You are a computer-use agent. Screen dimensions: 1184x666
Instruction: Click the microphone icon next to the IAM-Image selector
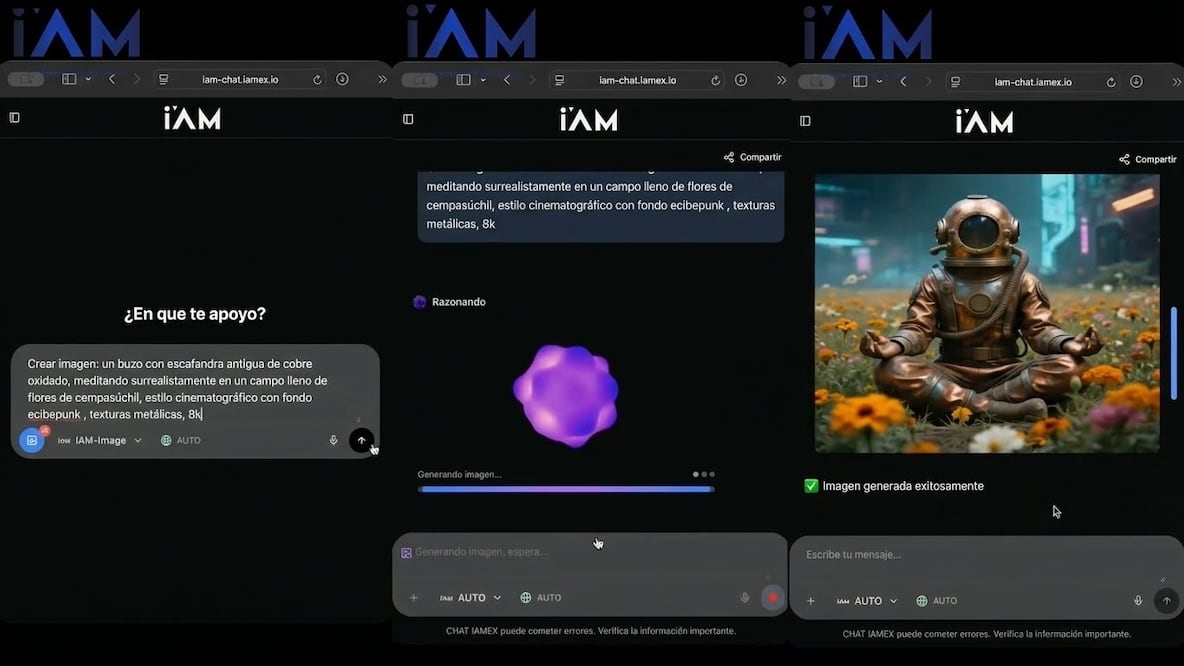(x=333, y=440)
